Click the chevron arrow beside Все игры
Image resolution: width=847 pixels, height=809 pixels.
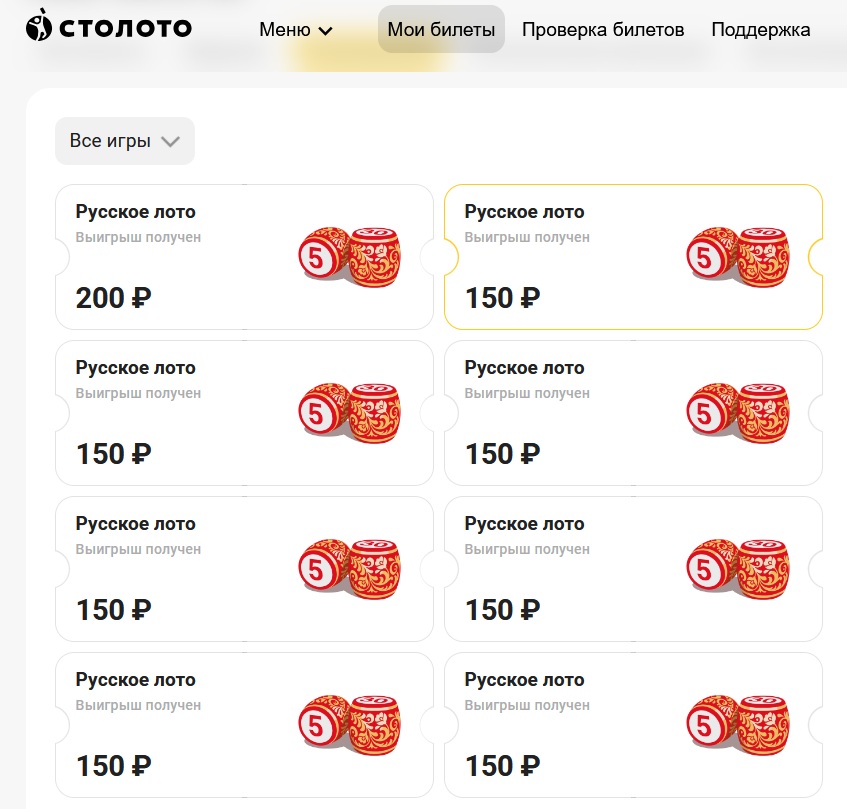(x=170, y=142)
